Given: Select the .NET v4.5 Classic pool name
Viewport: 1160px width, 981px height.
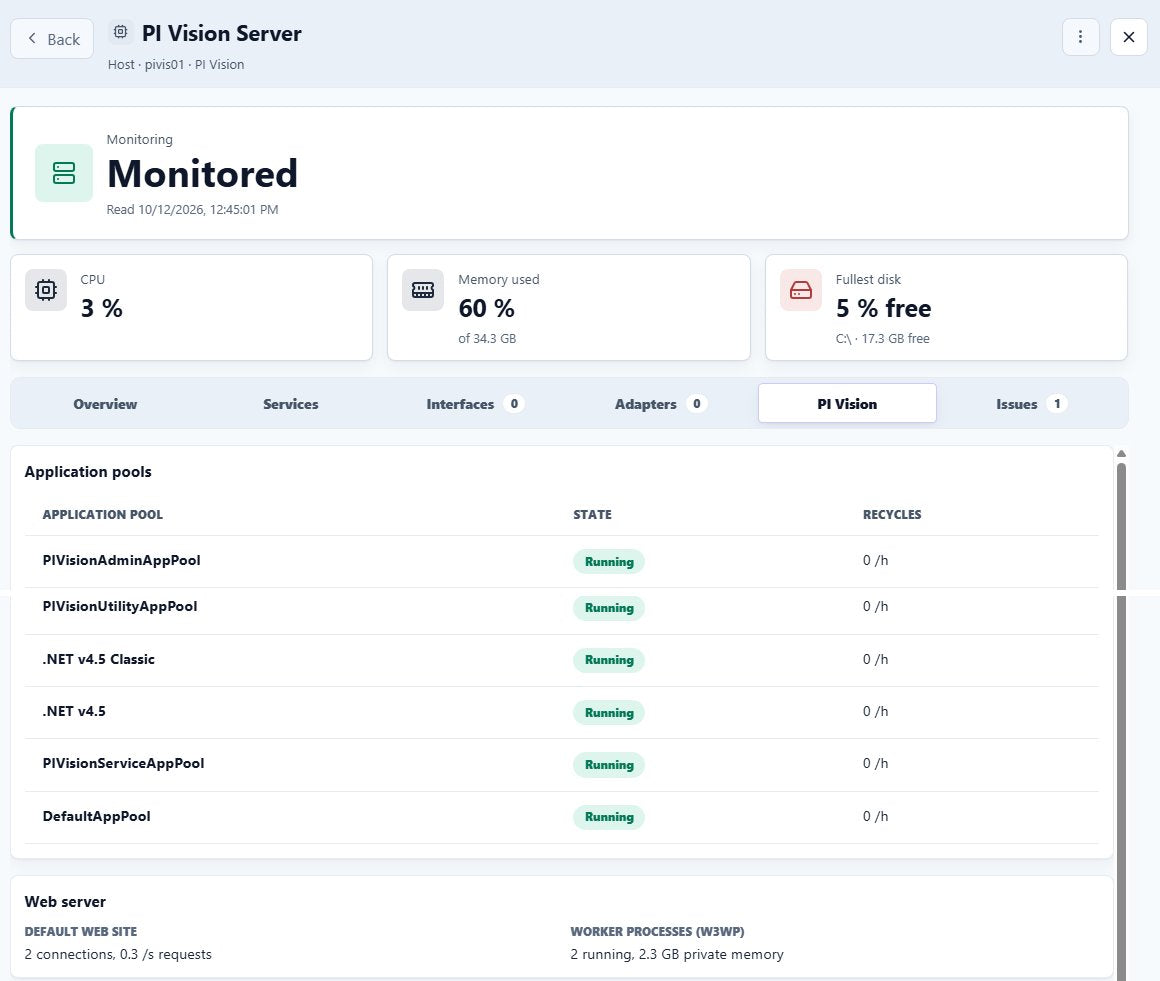Looking at the screenshot, I should (x=98, y=659).
